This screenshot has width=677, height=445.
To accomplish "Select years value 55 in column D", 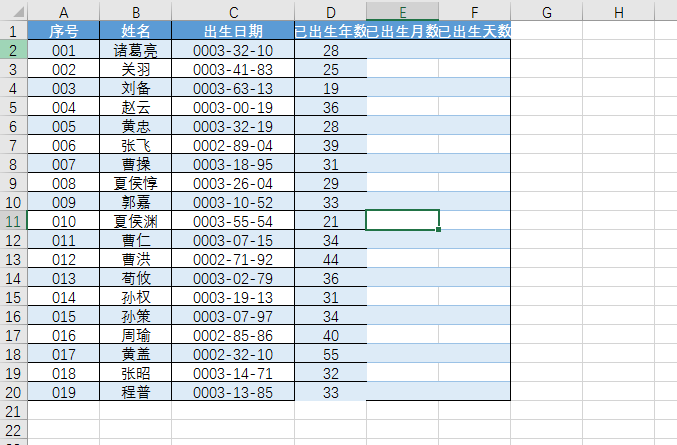I will point(331,354).
